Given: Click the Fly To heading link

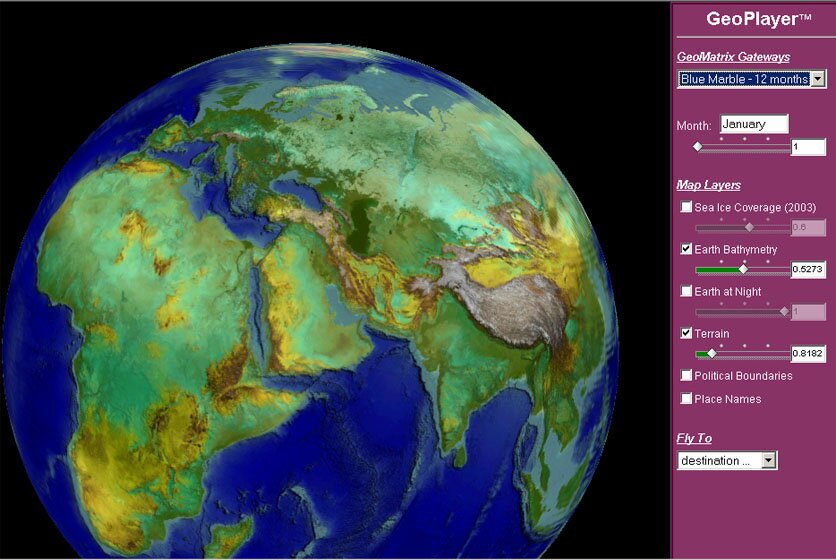Looking at the screenshot, I should pyautogui.click(x=694, y=438).
